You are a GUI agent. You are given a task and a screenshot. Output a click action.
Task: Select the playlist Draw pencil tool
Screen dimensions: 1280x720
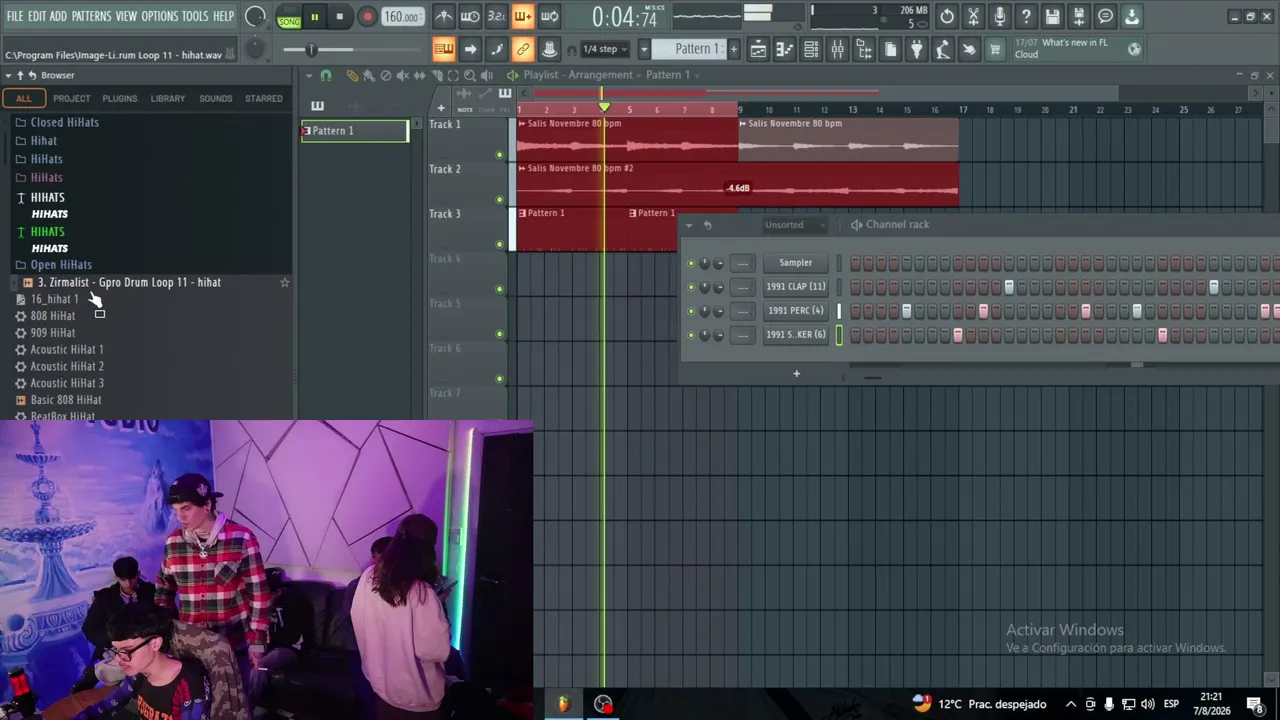pyautogui.click(x=352, y=75)
